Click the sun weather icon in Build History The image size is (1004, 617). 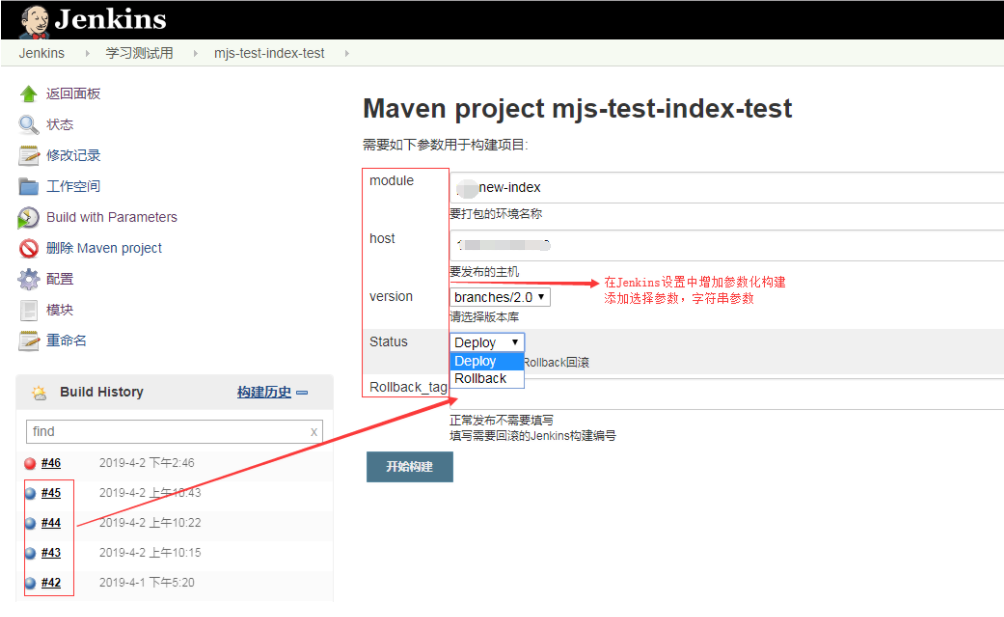pyautogui.click(x=38, y=392)
